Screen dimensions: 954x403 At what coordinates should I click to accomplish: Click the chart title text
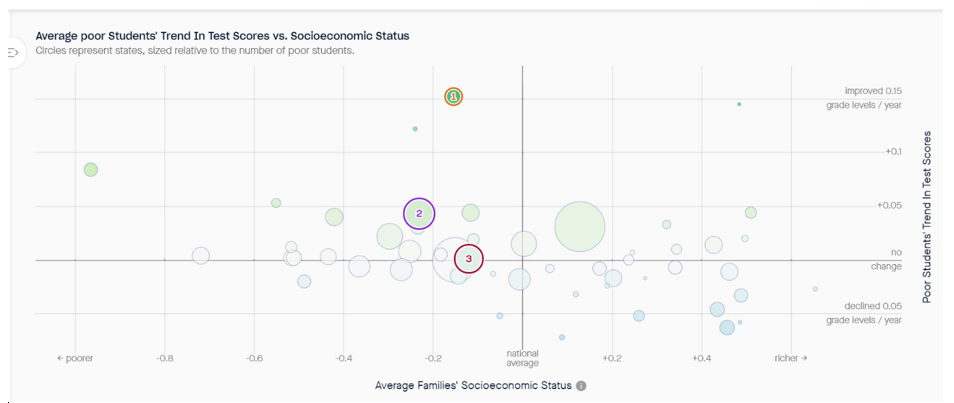(222, 36)
